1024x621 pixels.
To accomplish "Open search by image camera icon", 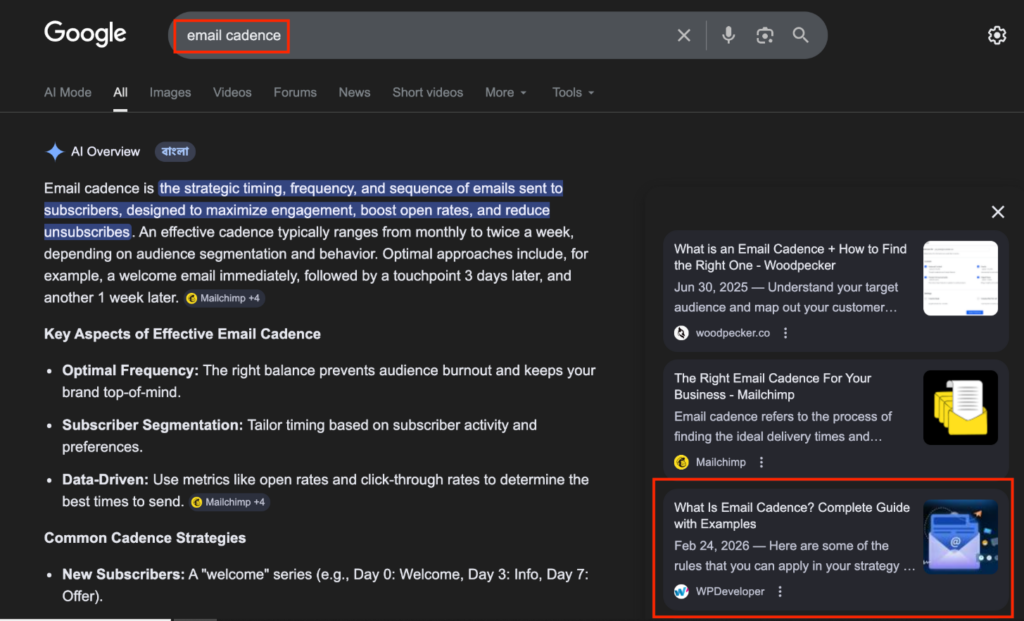I will (x=765, y=35).
